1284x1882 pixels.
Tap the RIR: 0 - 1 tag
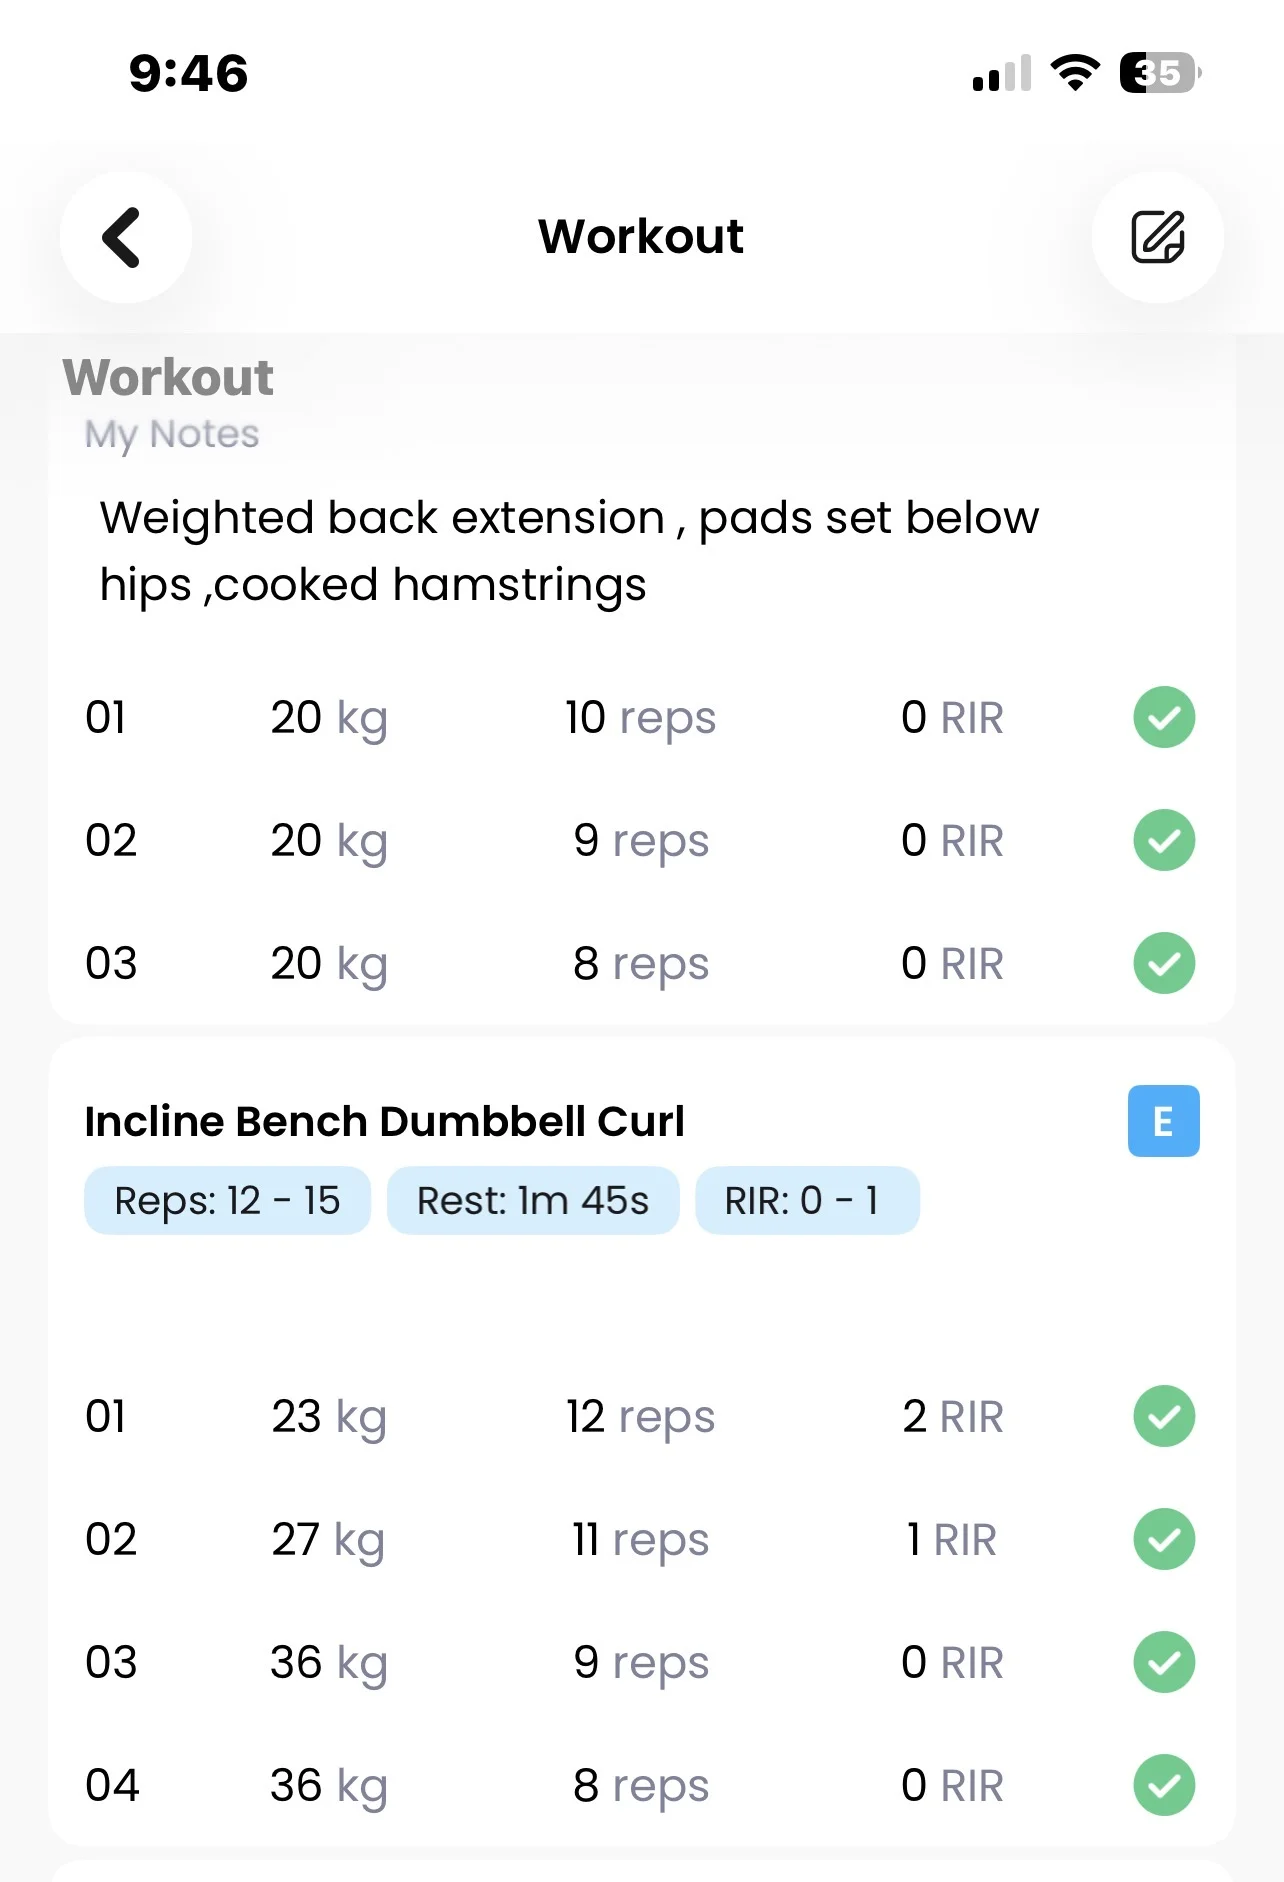coord(806,1200)
